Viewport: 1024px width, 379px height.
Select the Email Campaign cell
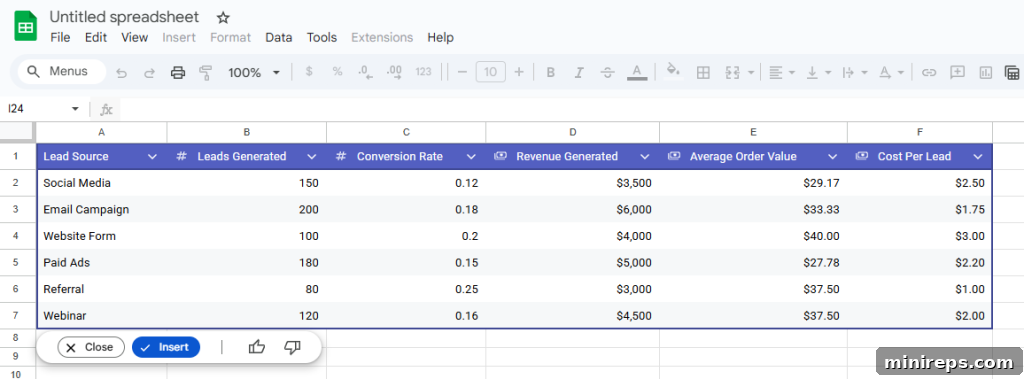(101, 210)
